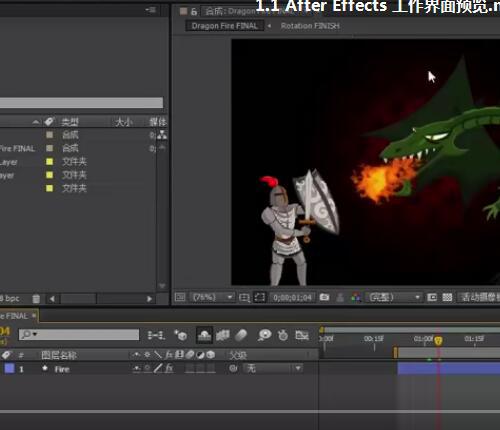Toggle effects fx switch on Fire layer

pyautogui.click(x=169, y=369)
